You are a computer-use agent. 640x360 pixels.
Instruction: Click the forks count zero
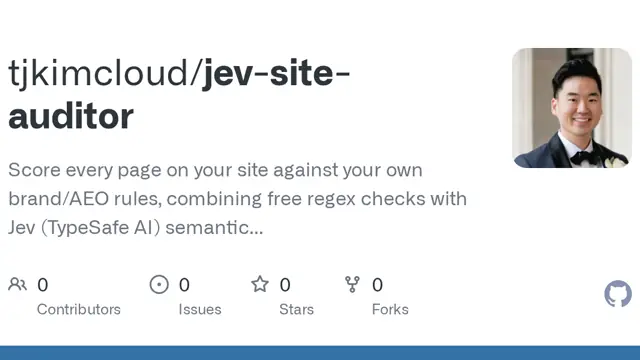(378, 285)
